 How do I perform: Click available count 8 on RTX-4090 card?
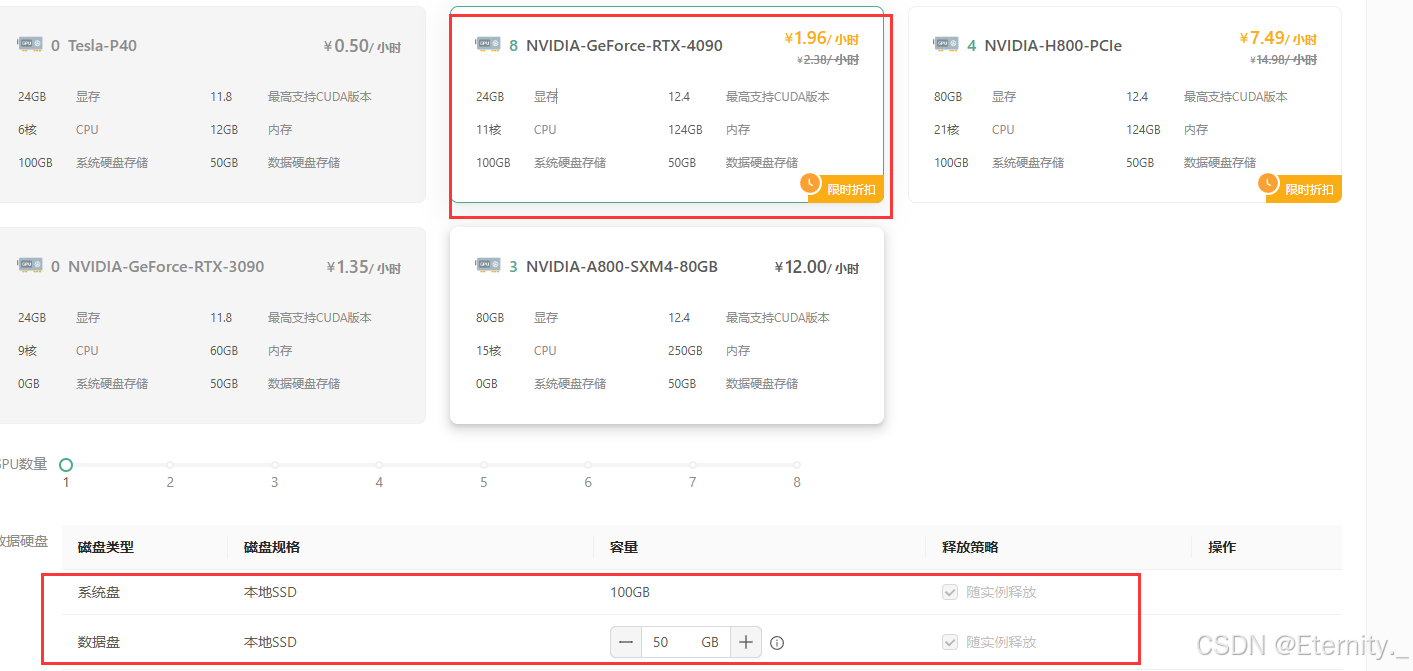[513, 46]
